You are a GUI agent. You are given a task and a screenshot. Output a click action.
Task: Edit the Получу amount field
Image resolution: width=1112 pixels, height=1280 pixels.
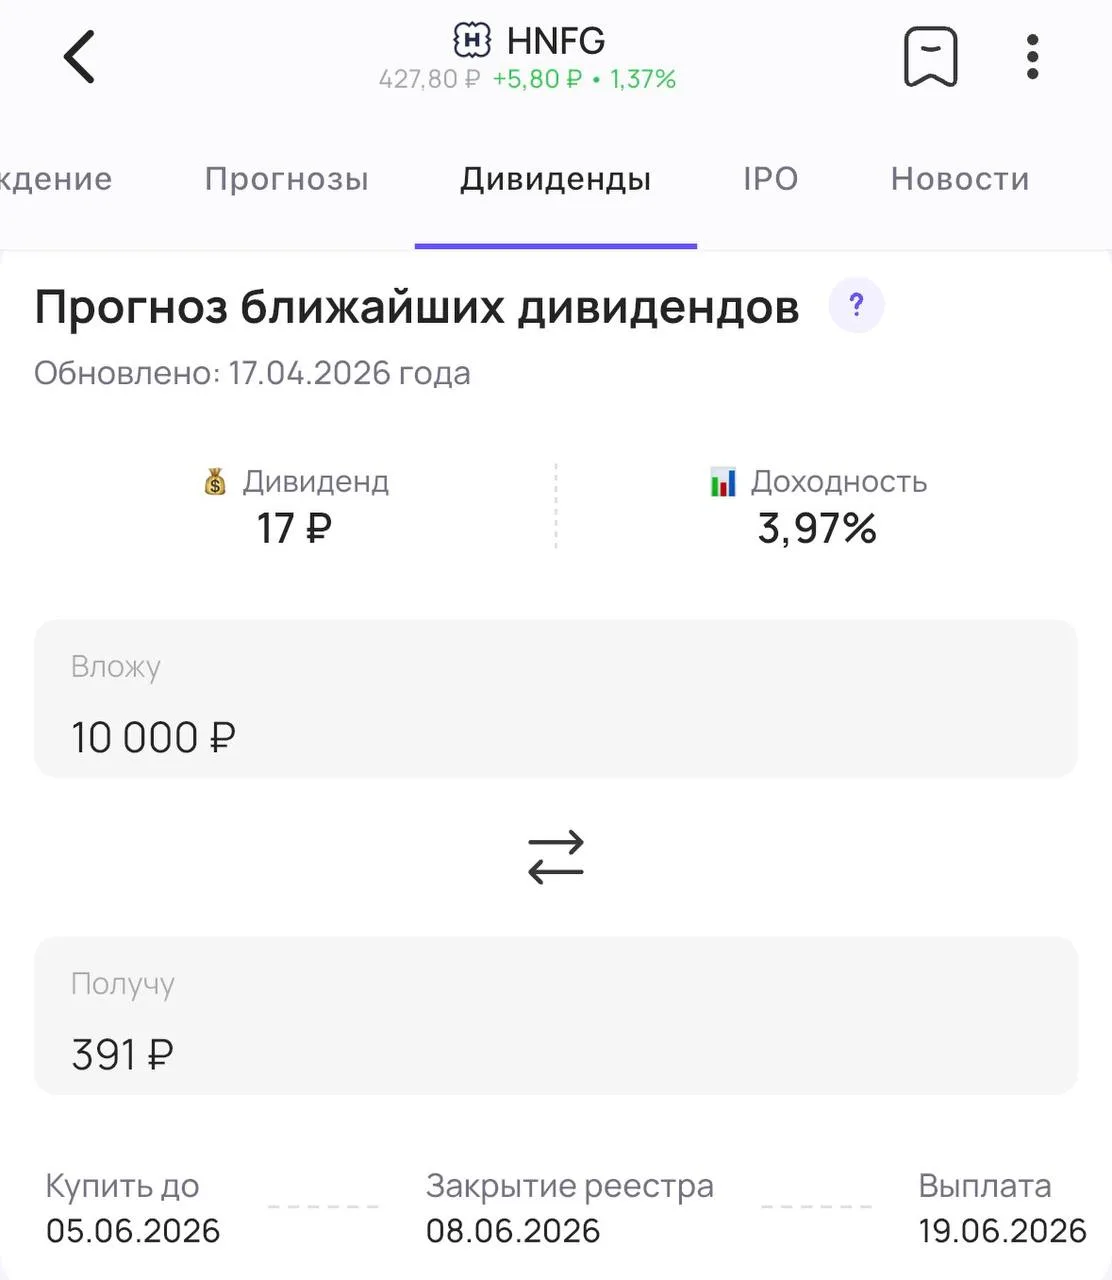pos(556,1016)
